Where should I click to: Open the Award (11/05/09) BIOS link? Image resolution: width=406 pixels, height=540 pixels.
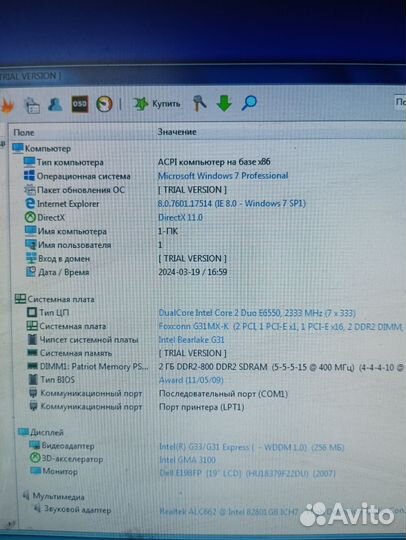click(191, 380)
